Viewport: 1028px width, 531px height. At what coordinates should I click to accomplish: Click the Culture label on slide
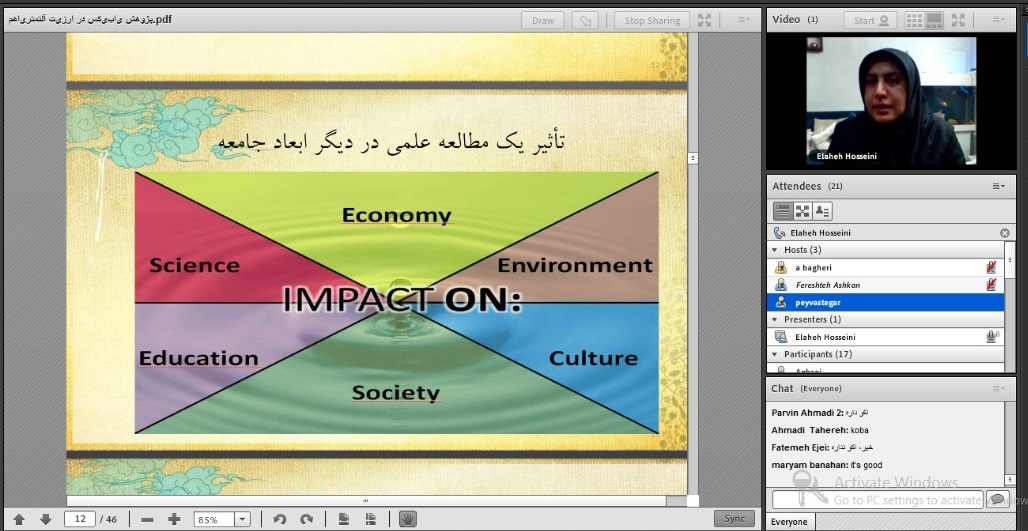point(593,358)
